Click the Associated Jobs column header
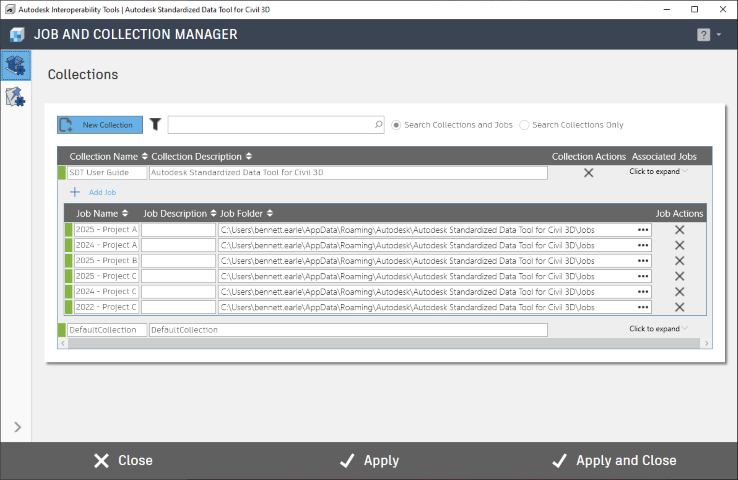This screenshot has width=738, height=480. pyautogui.click(x=664, y=156)
